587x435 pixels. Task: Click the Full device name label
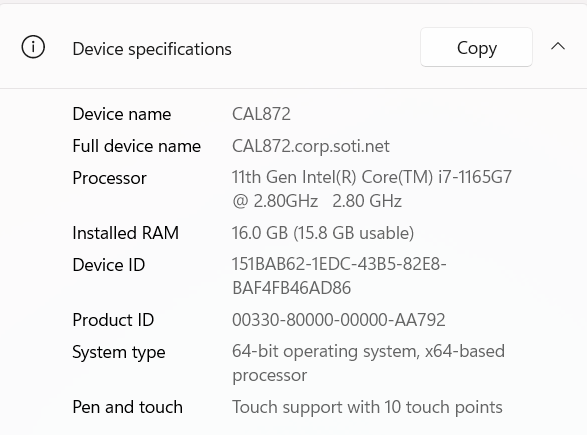[137, 146]
